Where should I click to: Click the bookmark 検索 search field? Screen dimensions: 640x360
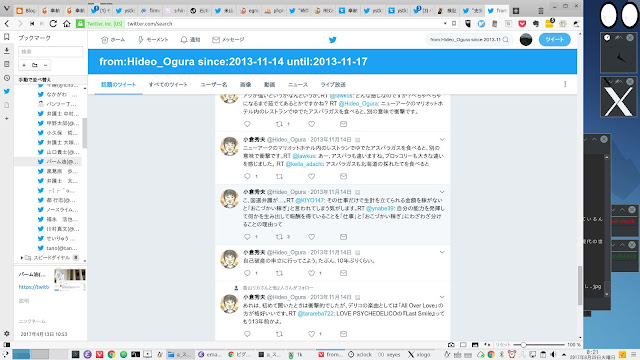coord(51,51)
